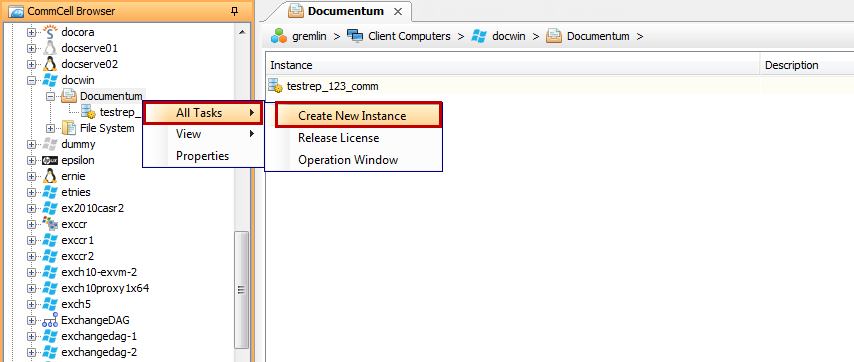This screenshot has width=854, height=362.
Task: Click the gremlin CommServe breadcrumb icon
Action: [279, 36]
